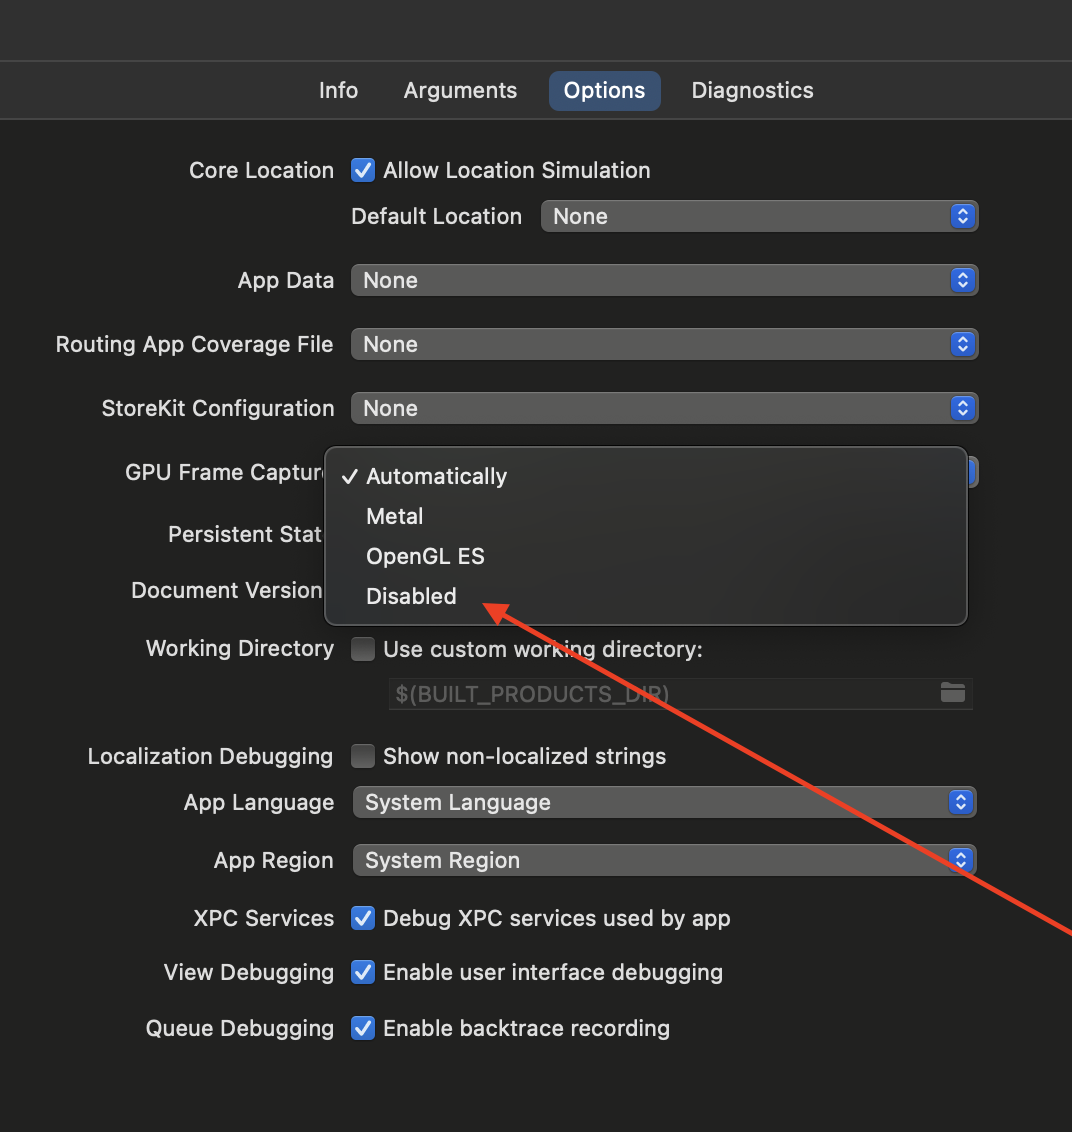
Task: Click the chevron icon on App Data popup
Action: point(962,280)
